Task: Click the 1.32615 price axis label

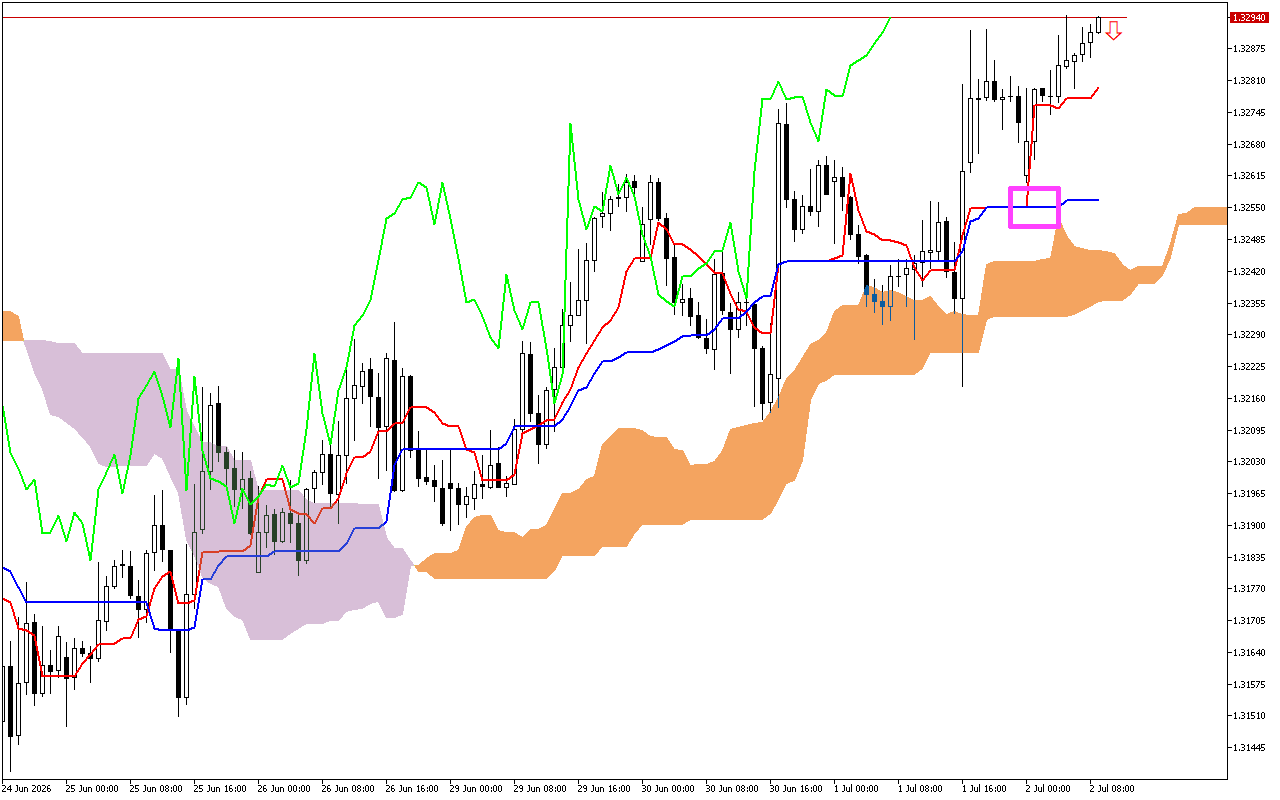Action: pyautogui.click(x=1248, y=176)
